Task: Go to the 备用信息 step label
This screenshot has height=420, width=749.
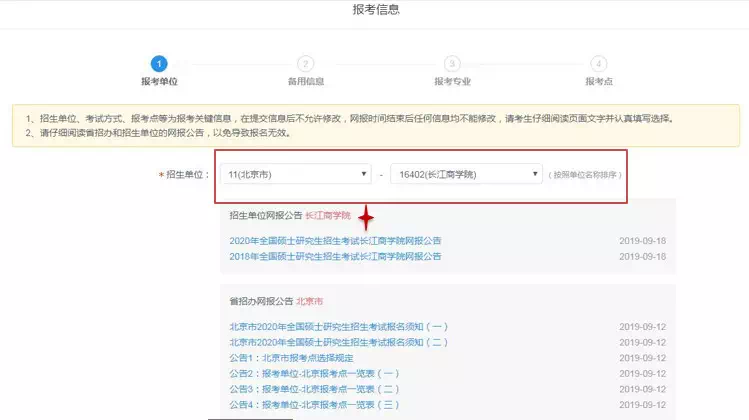Action: coord(306,81)
